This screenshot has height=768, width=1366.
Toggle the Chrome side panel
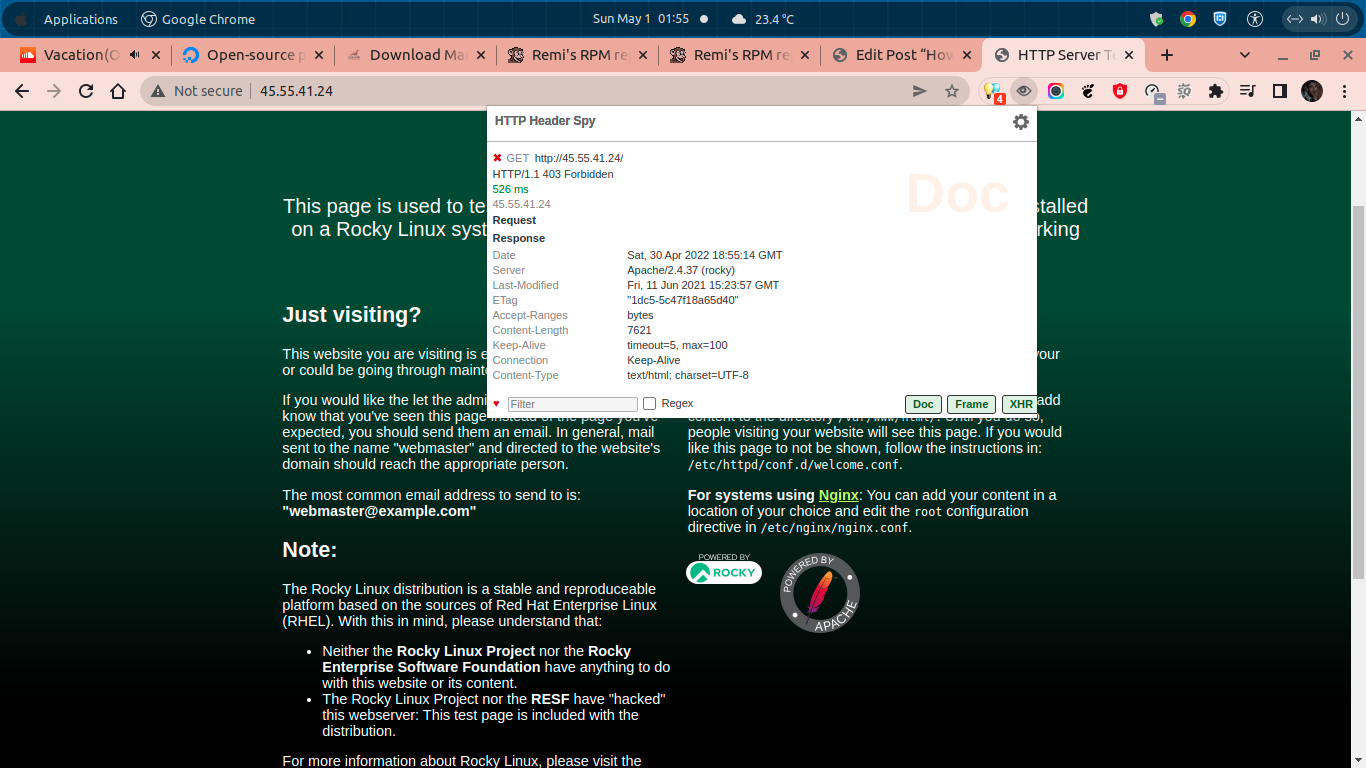coord(1279,91)
